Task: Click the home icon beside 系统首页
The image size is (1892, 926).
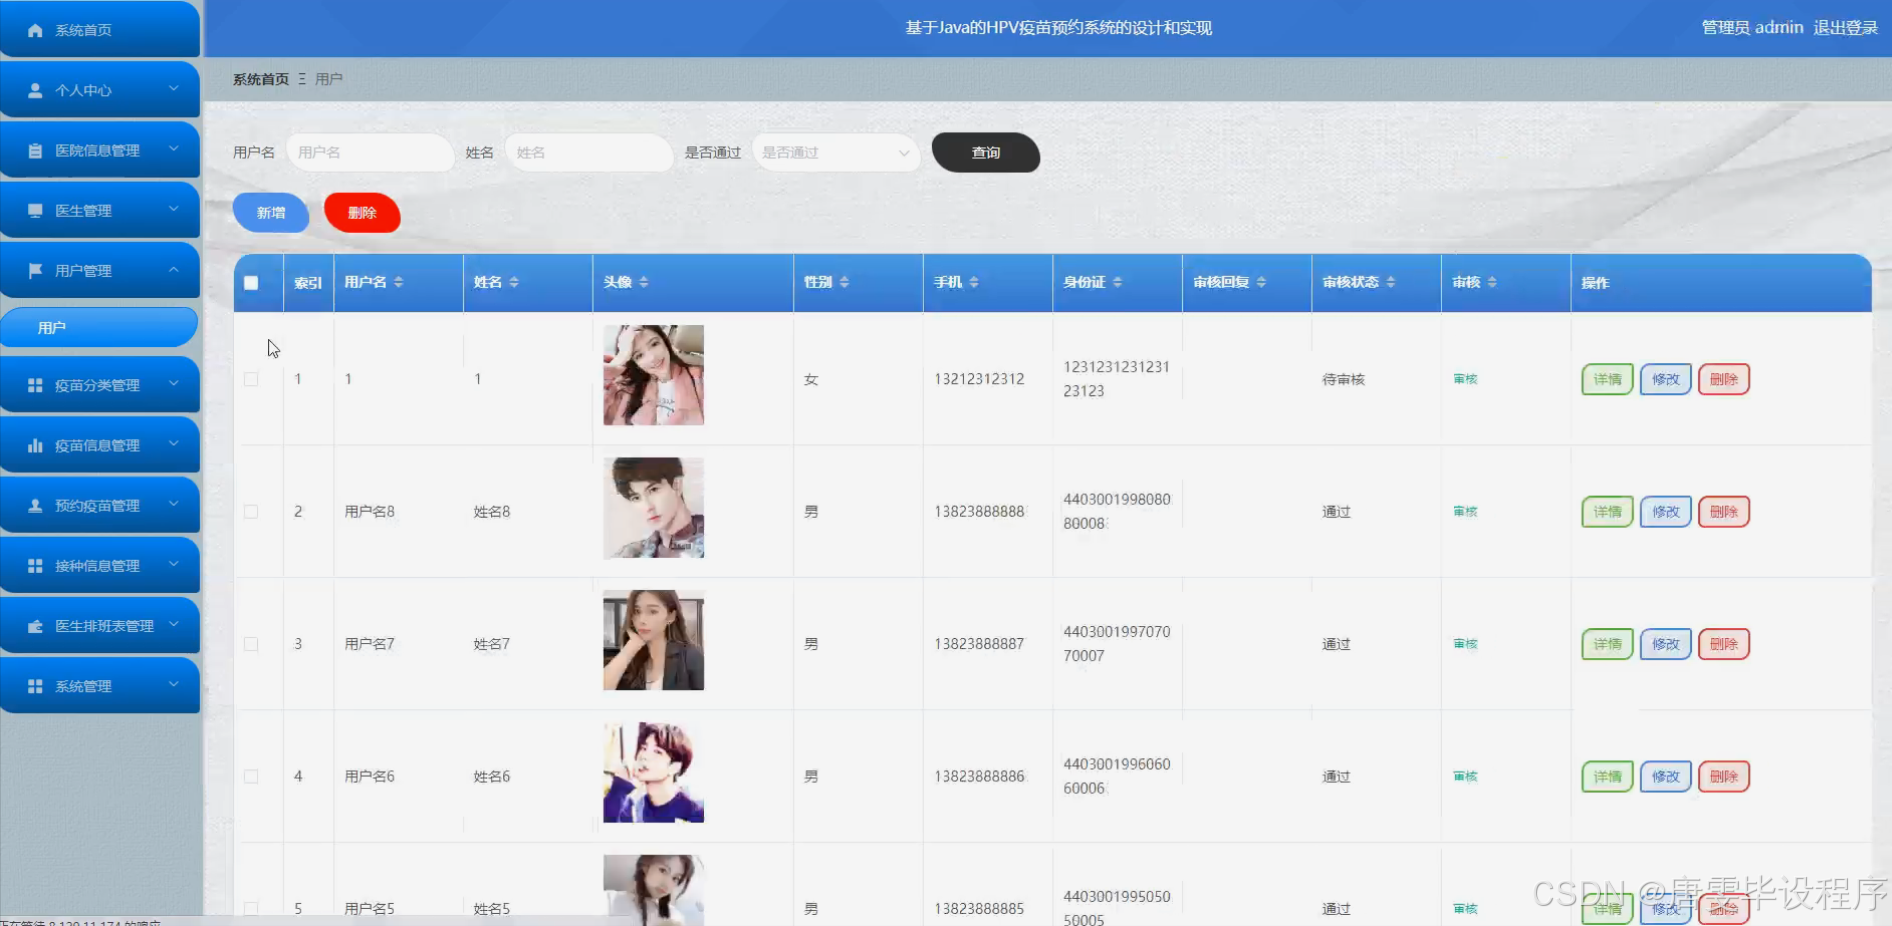Action: click(35, 30)
